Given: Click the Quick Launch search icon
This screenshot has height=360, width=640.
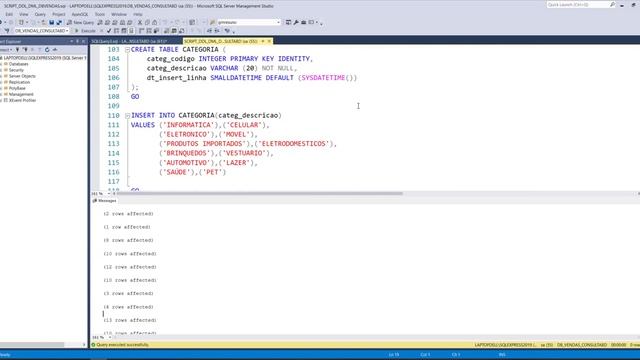Looking at the screenshot, I should coord(612,5).
